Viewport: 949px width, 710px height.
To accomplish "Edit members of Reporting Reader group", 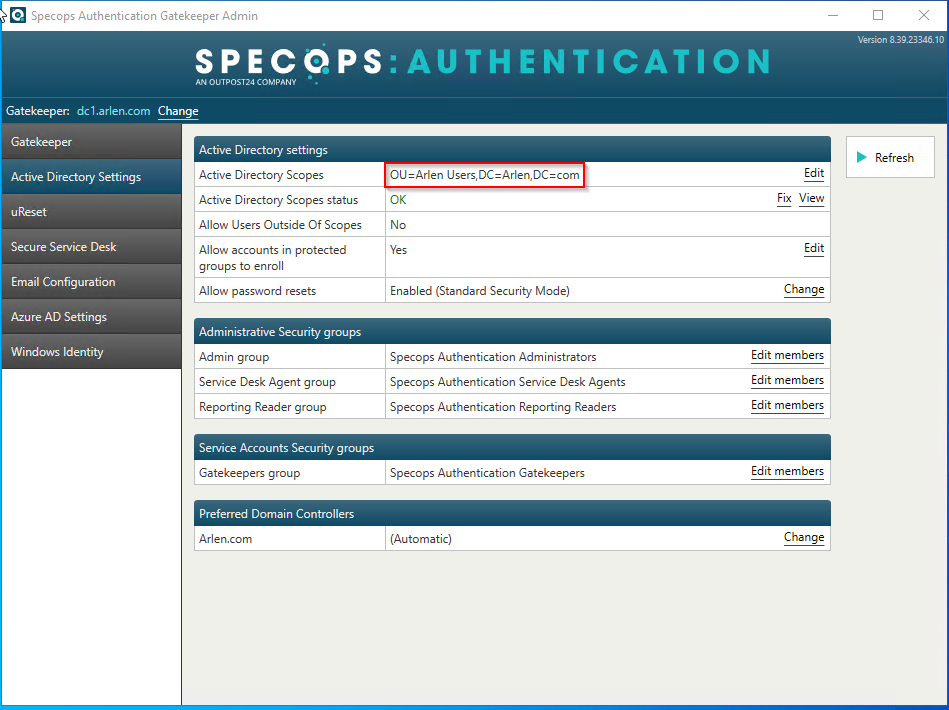I will tap(787, 405).
